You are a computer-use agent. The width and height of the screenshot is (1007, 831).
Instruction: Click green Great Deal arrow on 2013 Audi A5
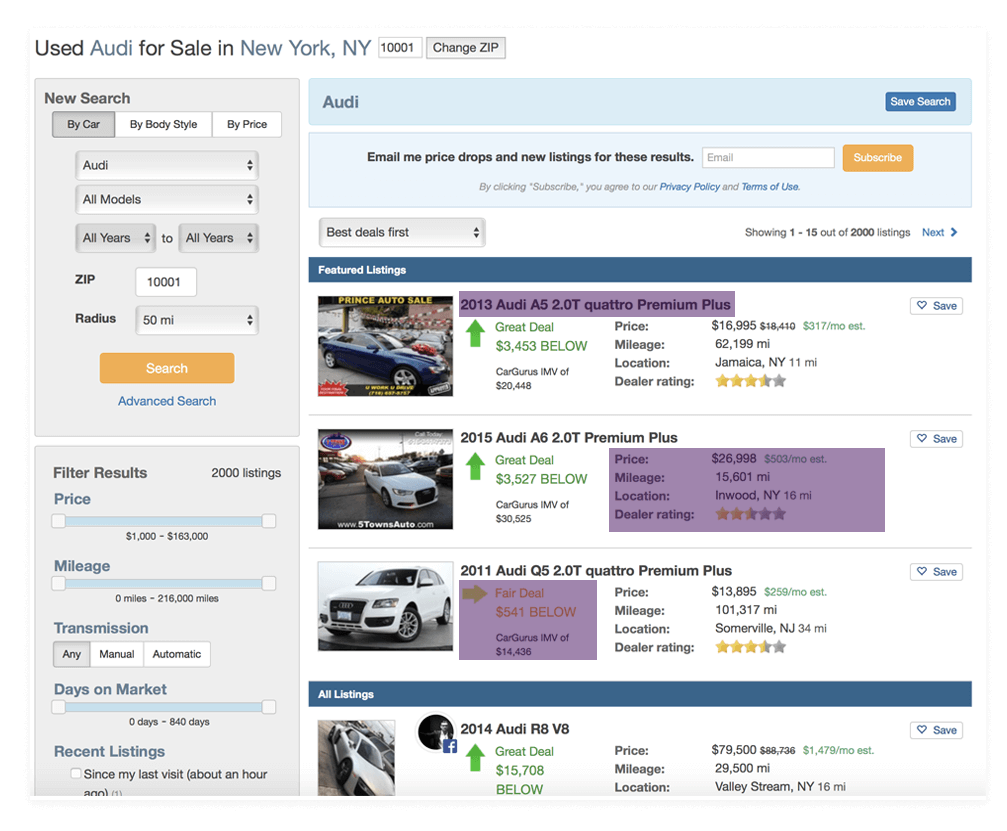click(475, 334)
